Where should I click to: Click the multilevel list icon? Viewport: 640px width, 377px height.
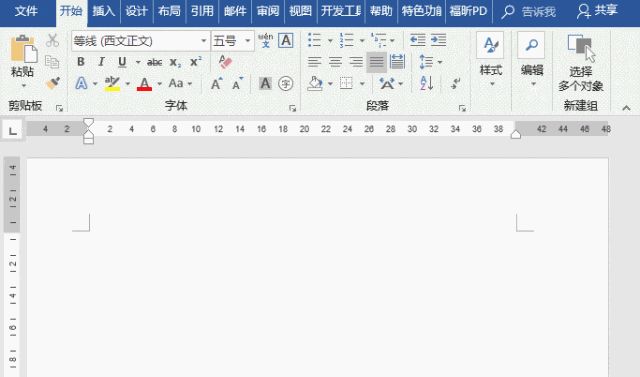(x=378, y=40)
